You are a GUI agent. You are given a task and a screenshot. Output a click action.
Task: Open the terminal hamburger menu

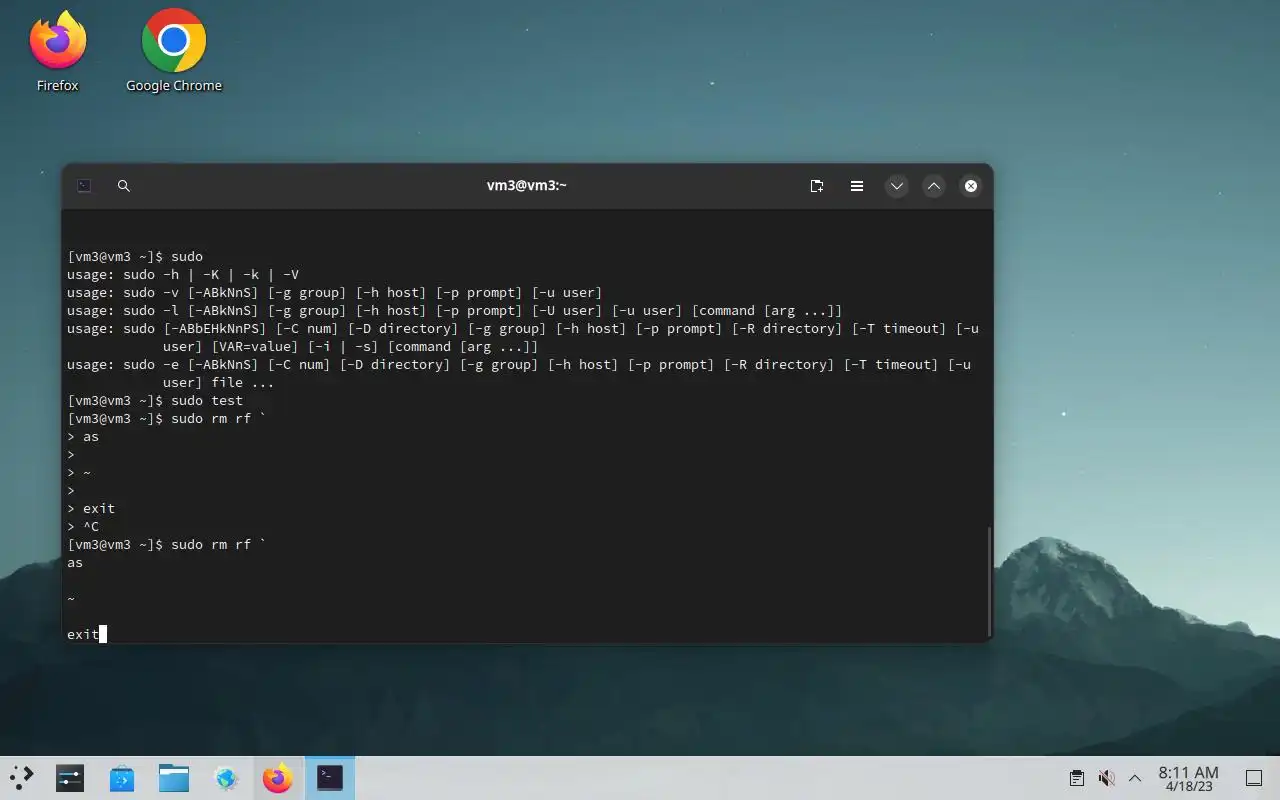857,186
